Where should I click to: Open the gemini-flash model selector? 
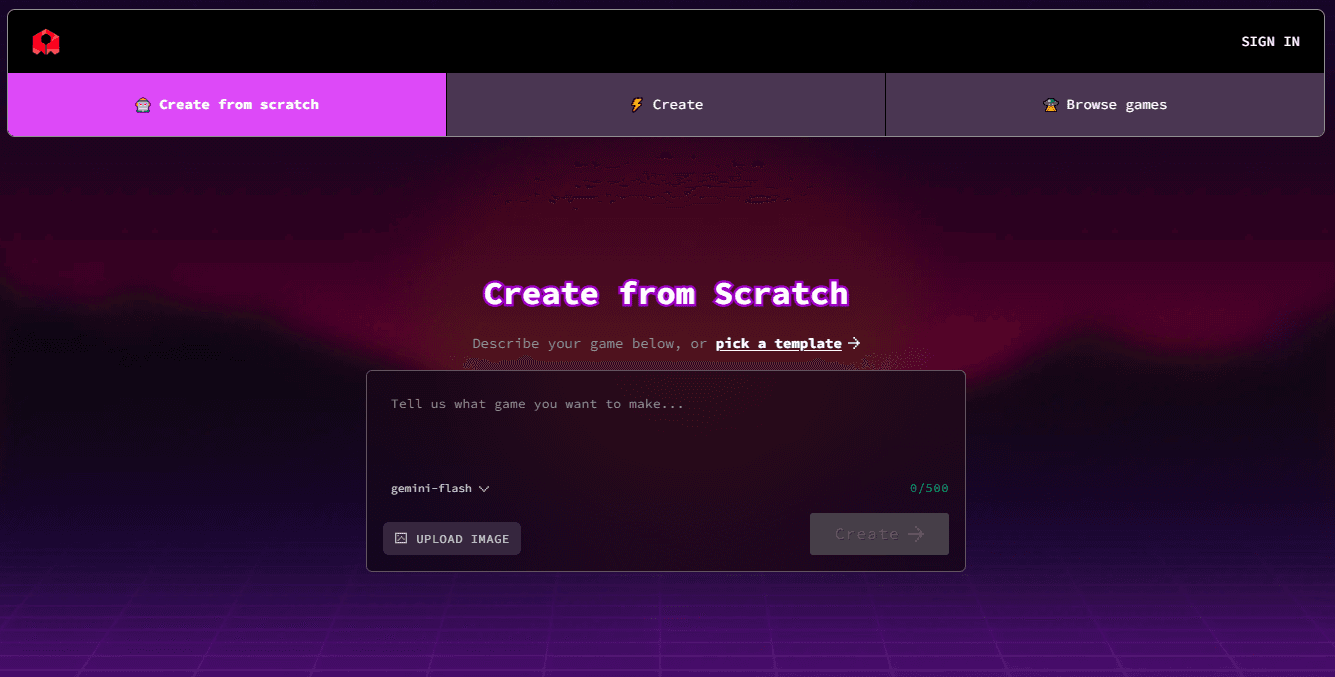pyautogui.click(x=433, y=488)
